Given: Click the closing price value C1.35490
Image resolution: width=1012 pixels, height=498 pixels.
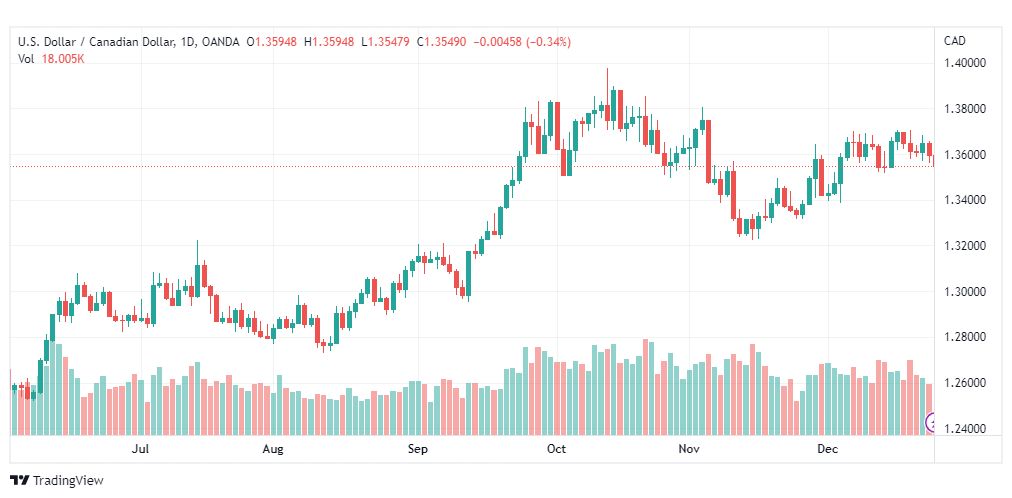Looking at the screenshot, I should (443, 42).
